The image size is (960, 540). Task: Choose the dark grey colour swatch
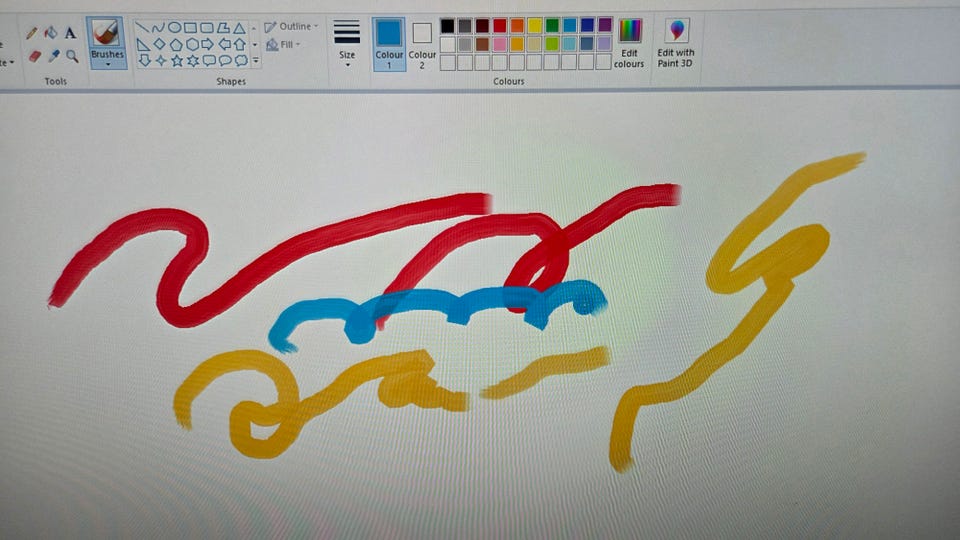pyautogui.click(x=465, y=26)
